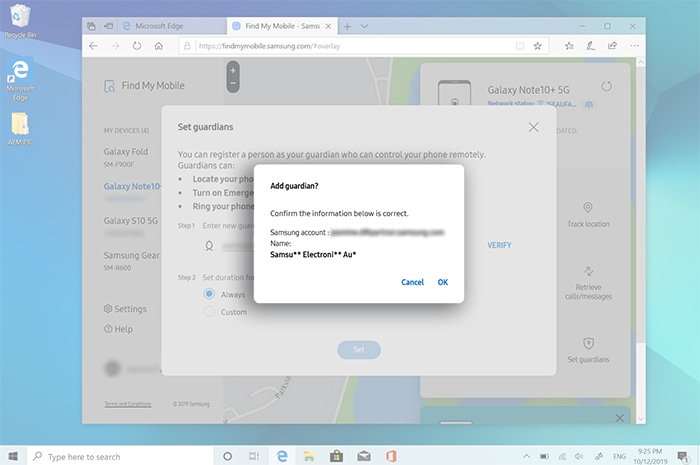The height and width of the screenshot is (465, 700).
Task: Close the bottom notification card
Action: (x=619, y=418)
